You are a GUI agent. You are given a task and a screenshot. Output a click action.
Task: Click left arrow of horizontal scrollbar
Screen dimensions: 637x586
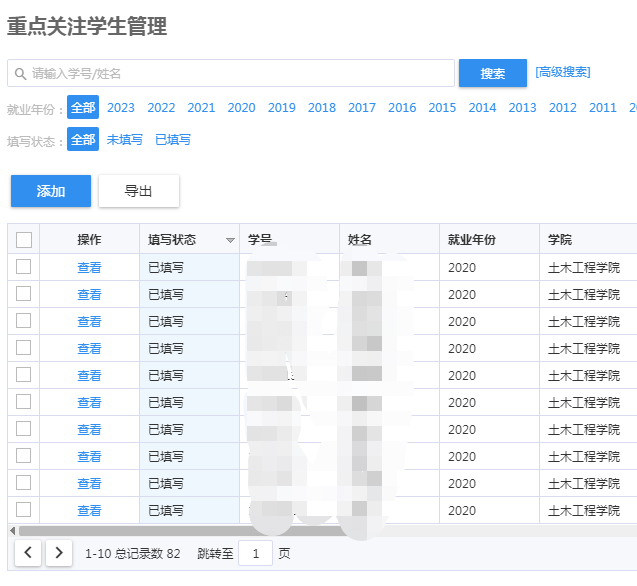coord(12,530)
